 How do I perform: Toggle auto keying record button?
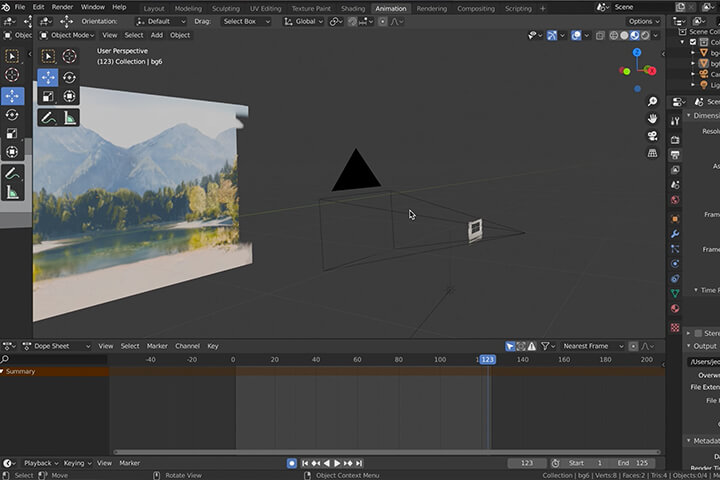pyautogui.click(x=292, y=463)
